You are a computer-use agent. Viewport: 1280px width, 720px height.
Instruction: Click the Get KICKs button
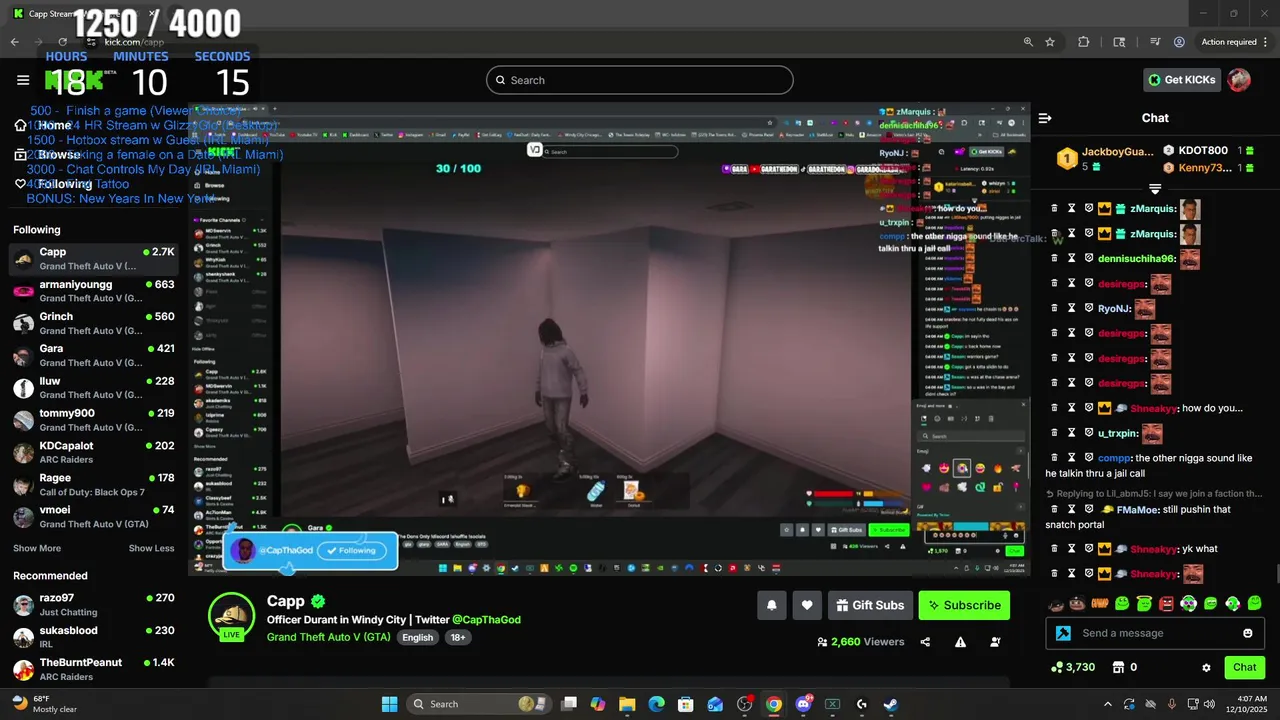[1182, 80]
